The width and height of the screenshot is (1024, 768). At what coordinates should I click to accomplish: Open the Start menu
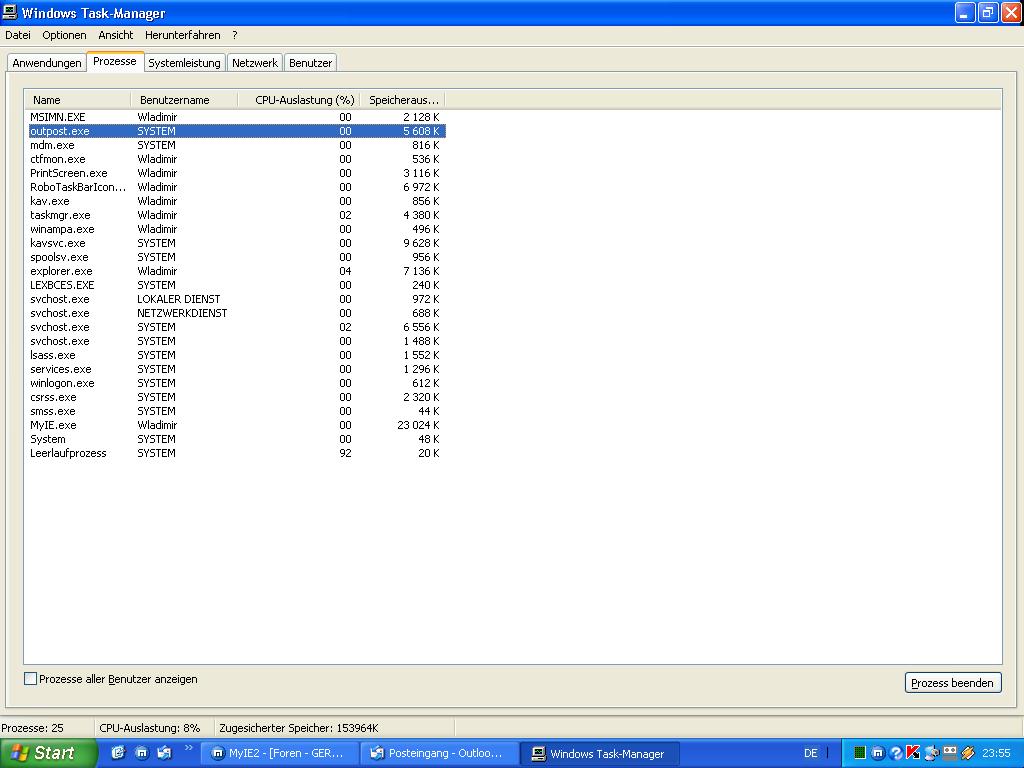48,753
